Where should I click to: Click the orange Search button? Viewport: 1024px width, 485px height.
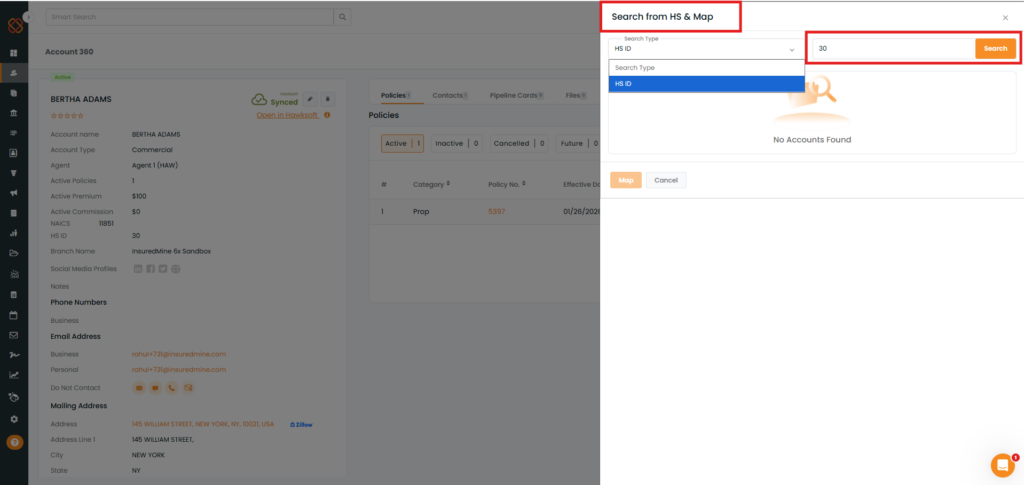click(995, 48)
